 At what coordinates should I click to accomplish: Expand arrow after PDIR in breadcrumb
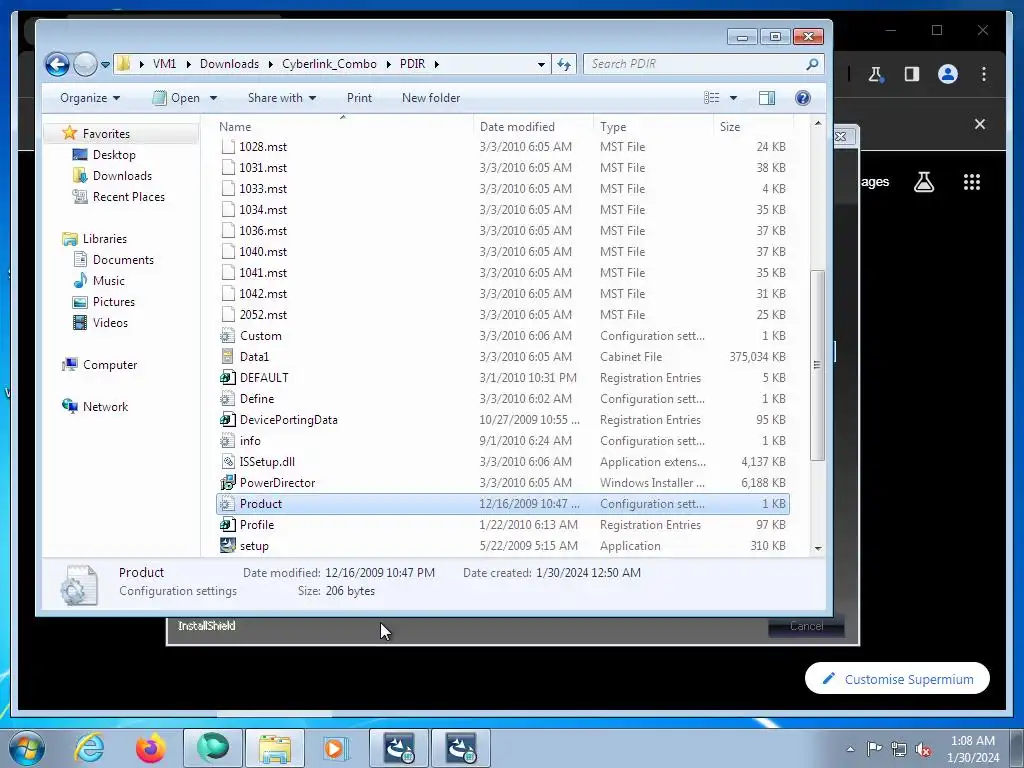(x=436, y=64)
